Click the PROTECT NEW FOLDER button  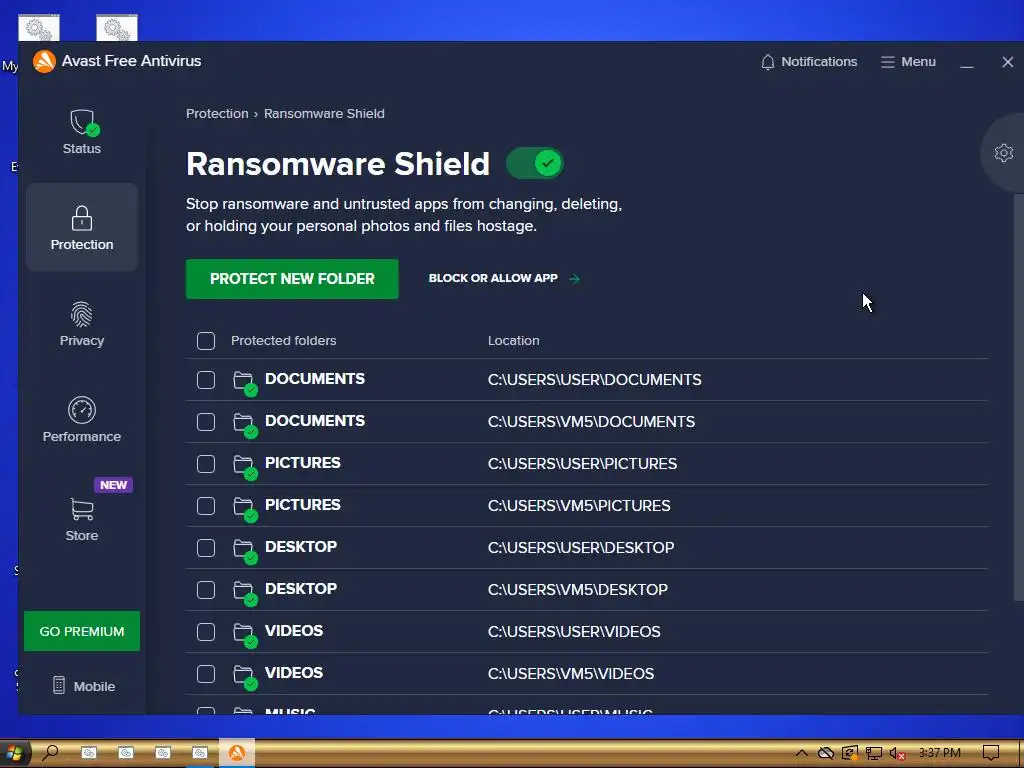pyautogui.click(x=292, y=279)
